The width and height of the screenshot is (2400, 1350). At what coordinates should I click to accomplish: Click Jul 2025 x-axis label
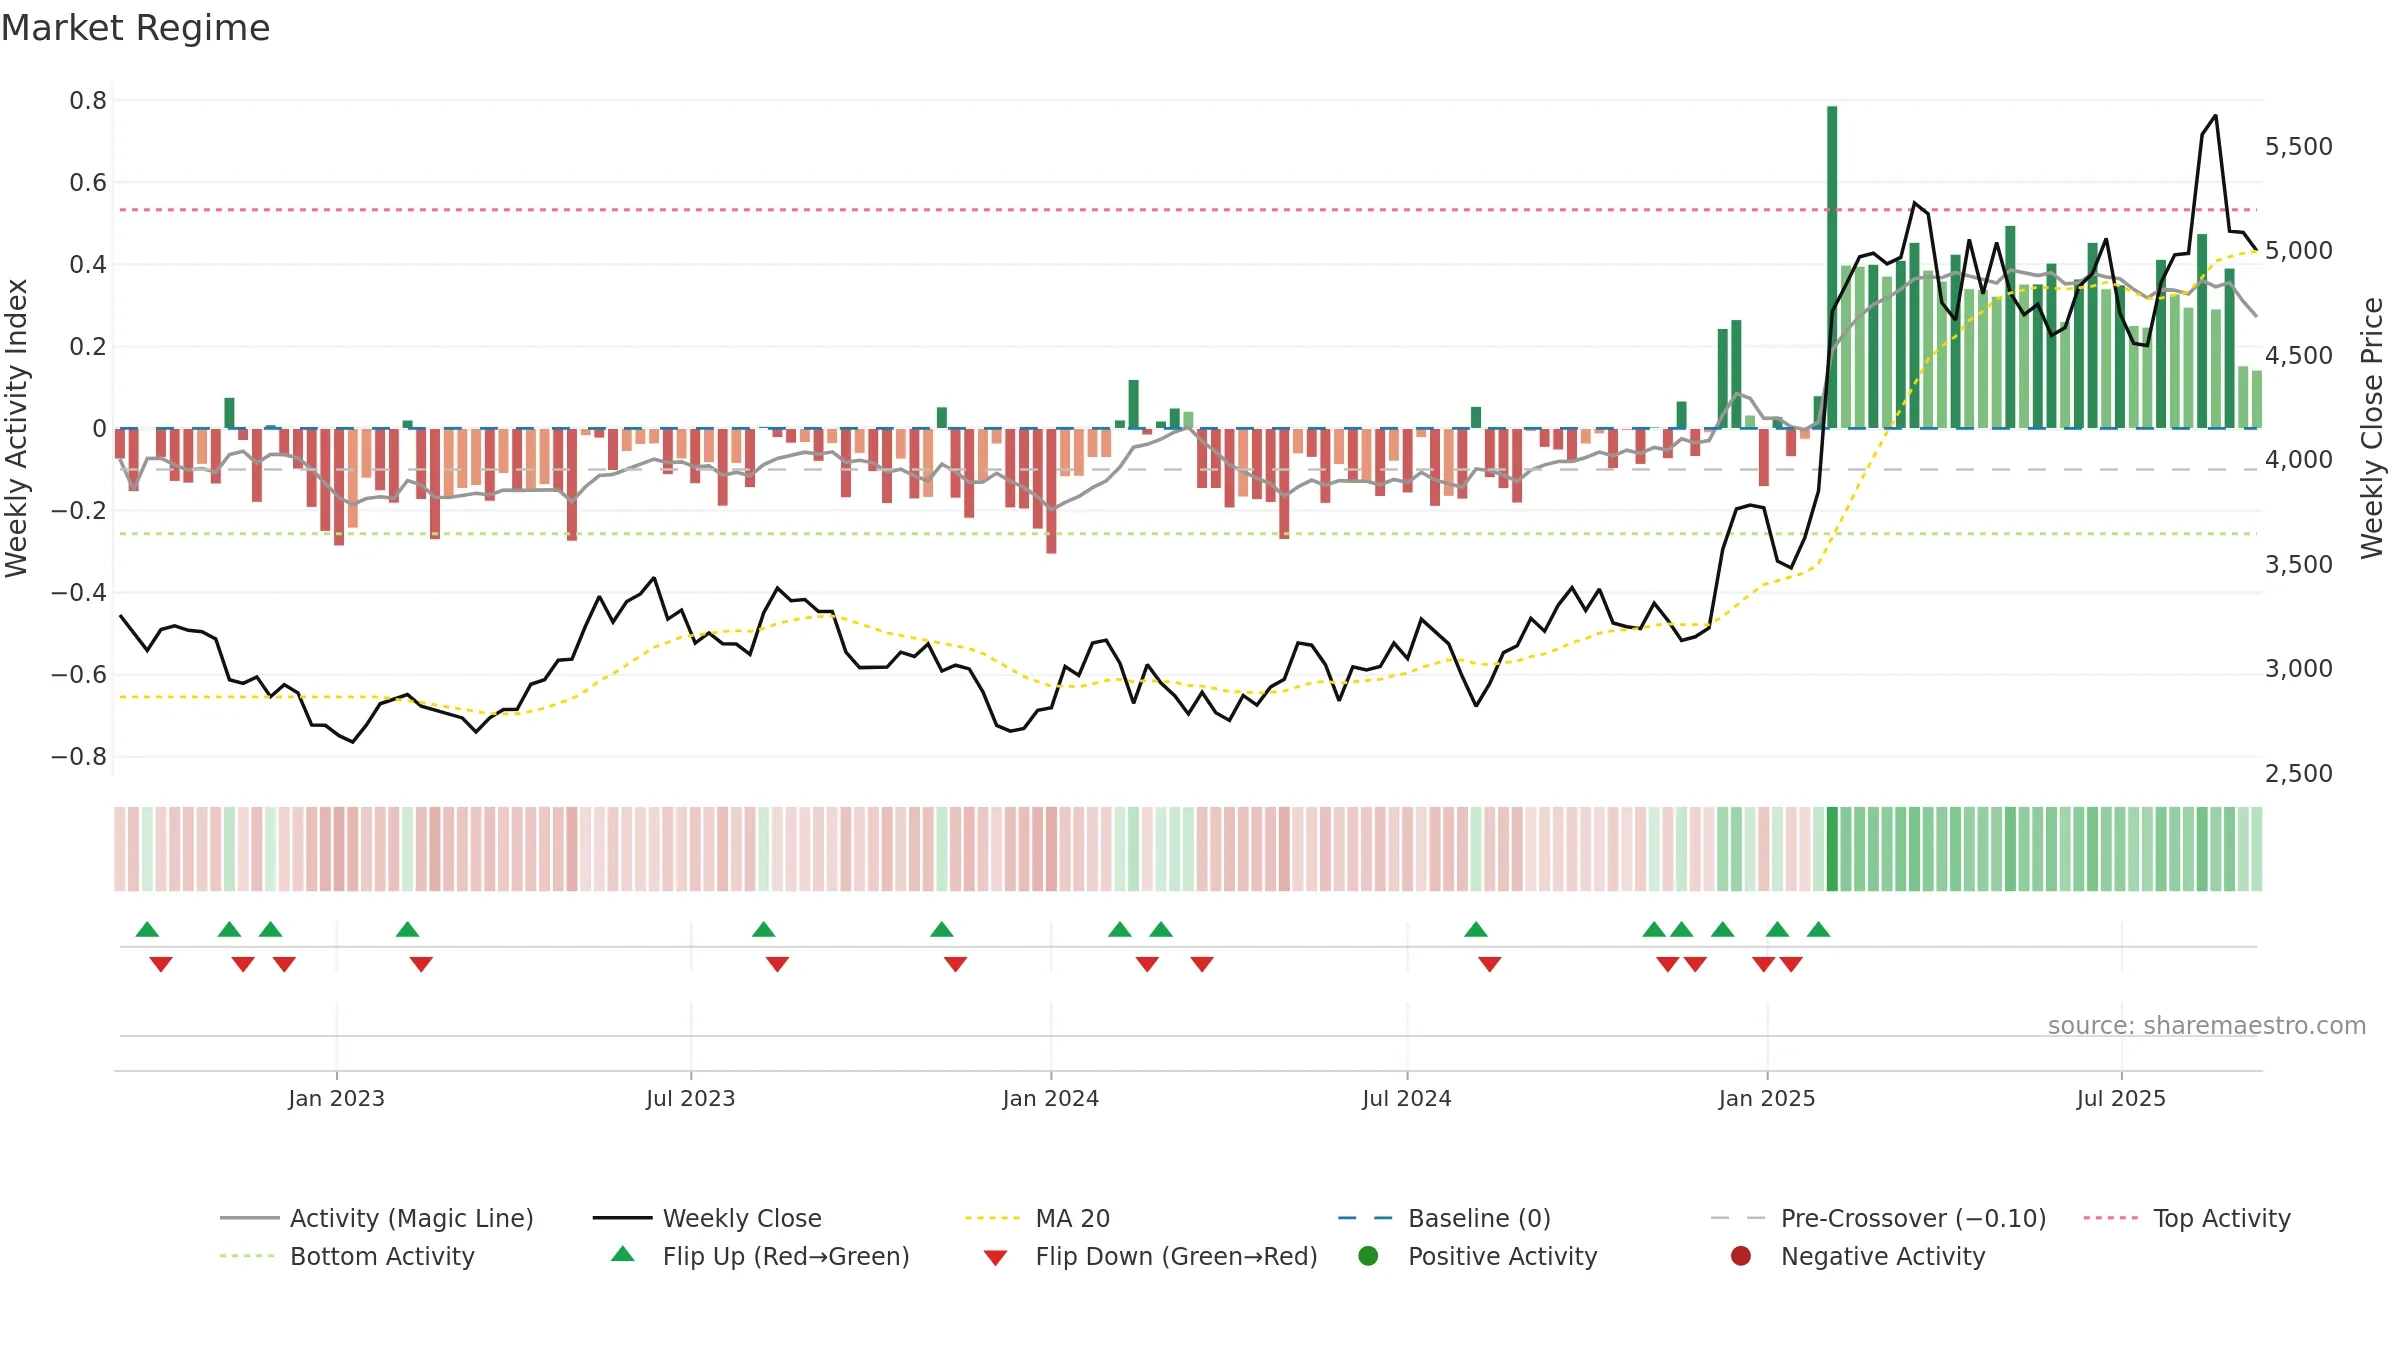(2121, 1098)
